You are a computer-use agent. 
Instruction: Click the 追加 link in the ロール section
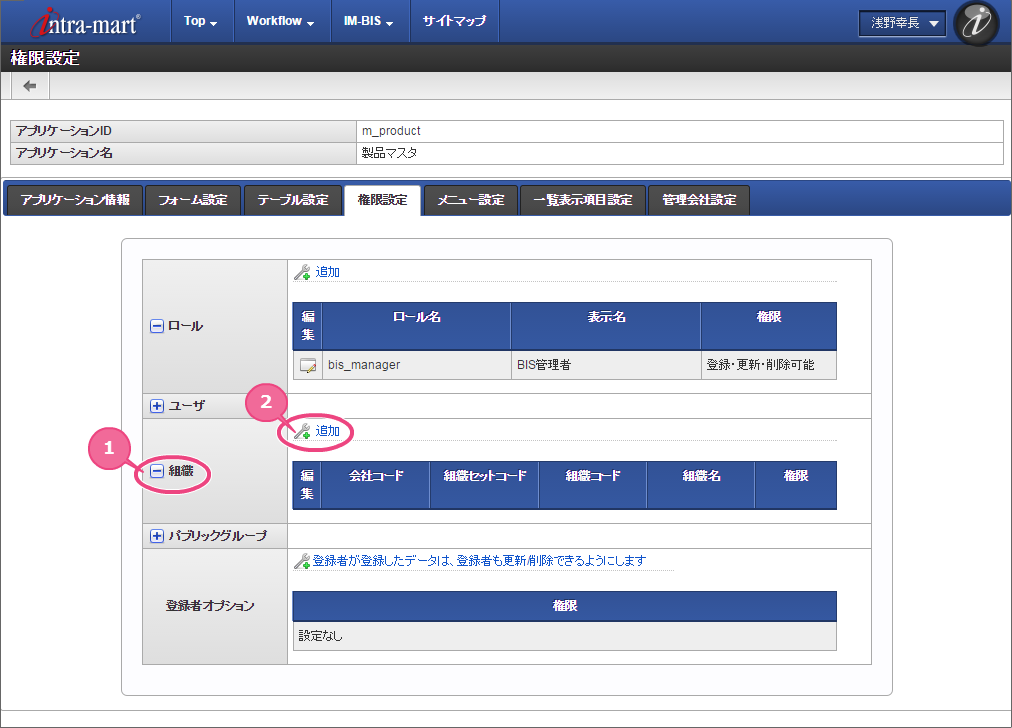tap(327, 272)
